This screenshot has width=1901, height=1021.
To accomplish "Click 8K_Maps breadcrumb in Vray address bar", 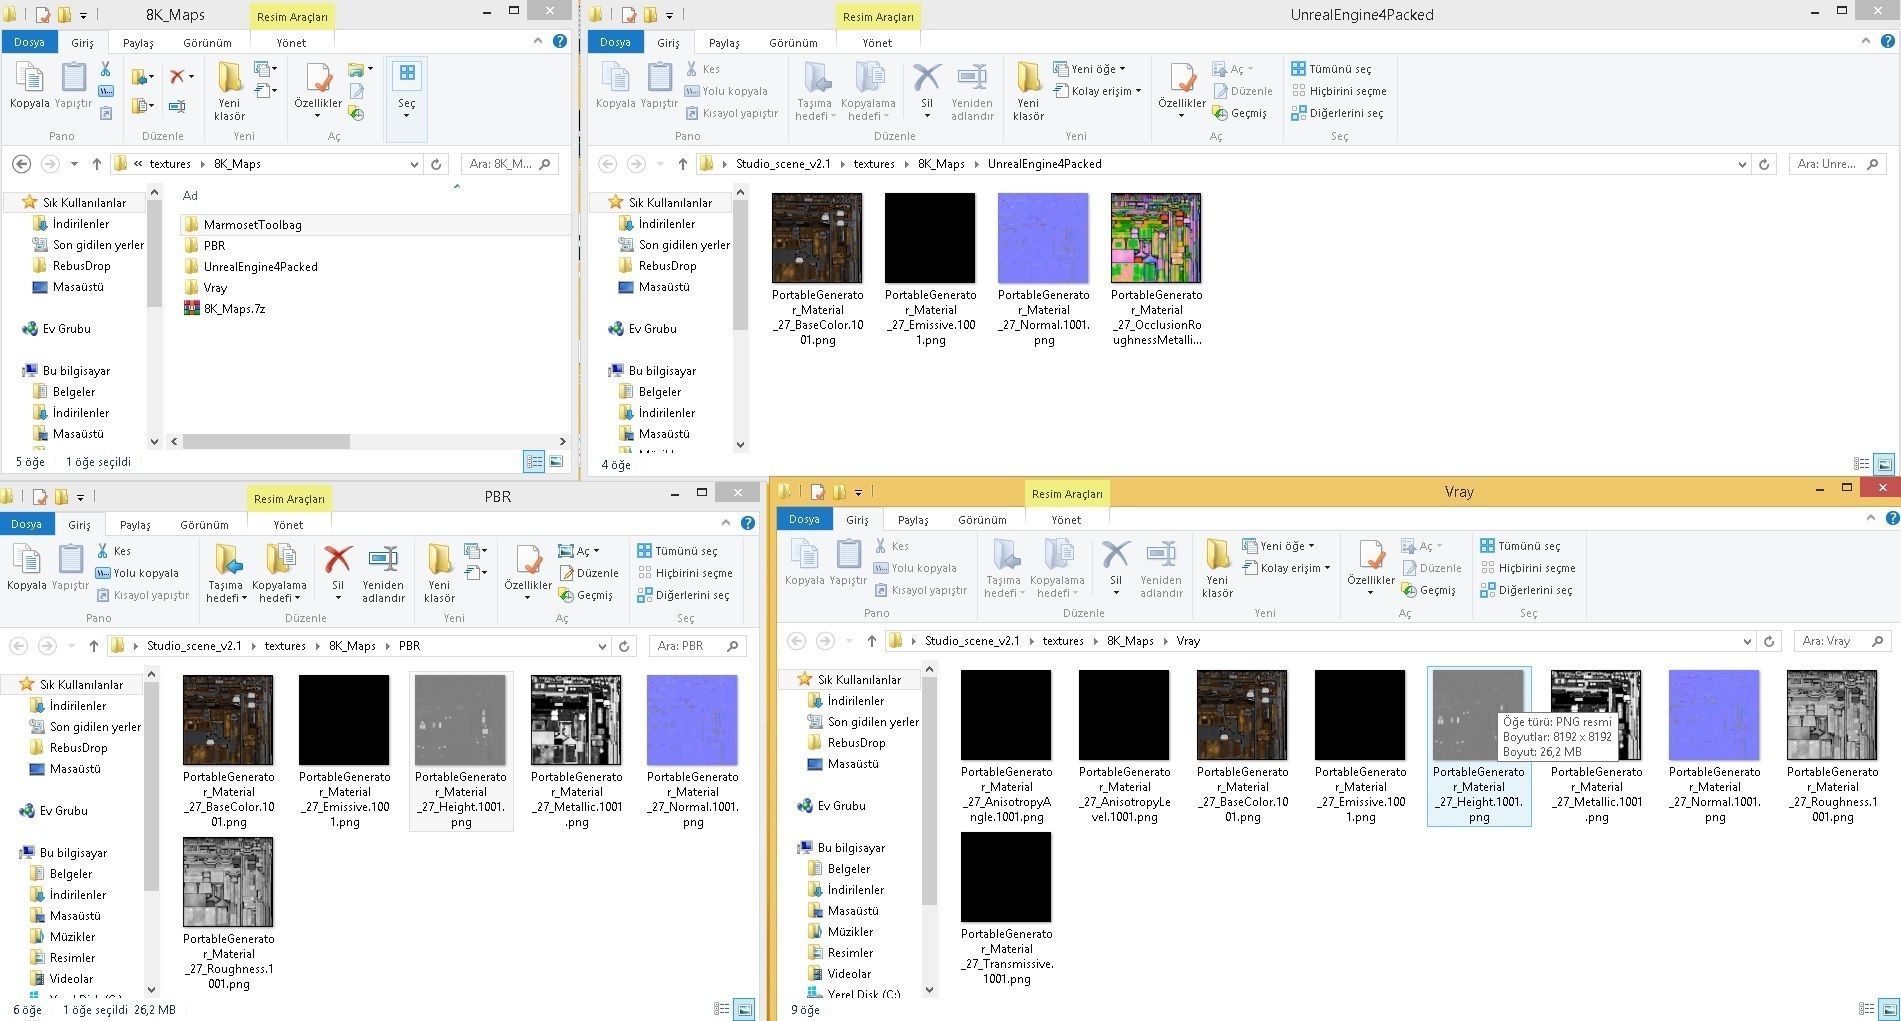I will pyautogui.click(x=1130, y=641).
